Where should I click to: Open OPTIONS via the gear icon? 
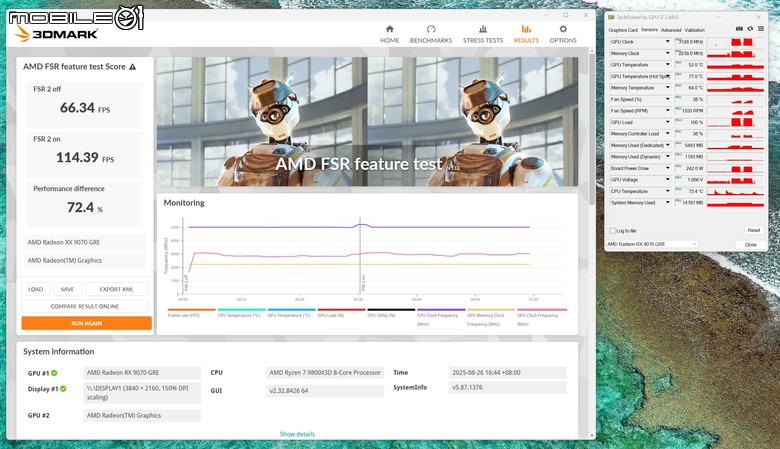tap(563, 29)
